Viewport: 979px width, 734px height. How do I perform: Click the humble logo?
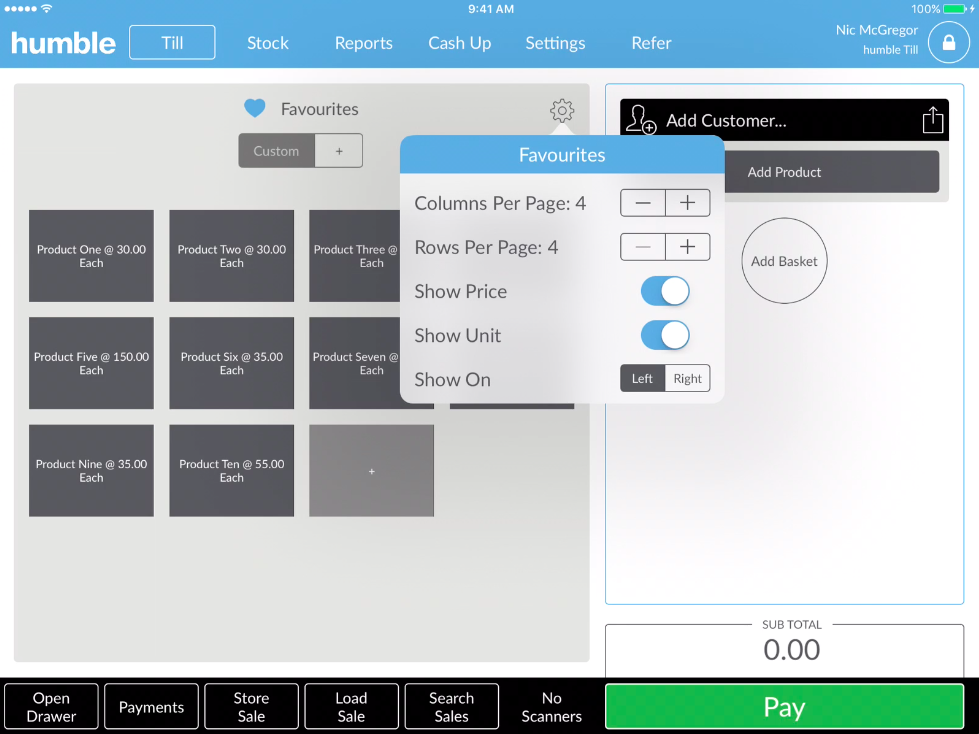click(63, 43)
